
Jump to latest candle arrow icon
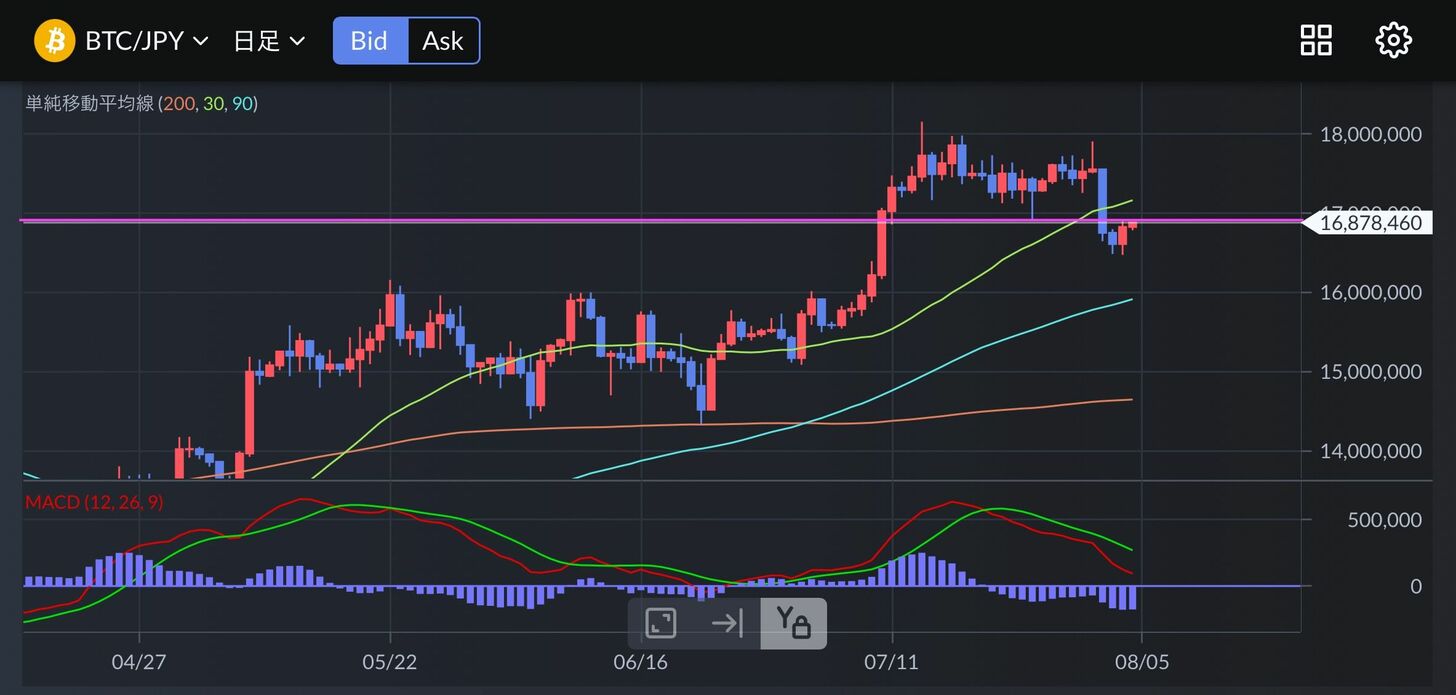coord(727,623)
